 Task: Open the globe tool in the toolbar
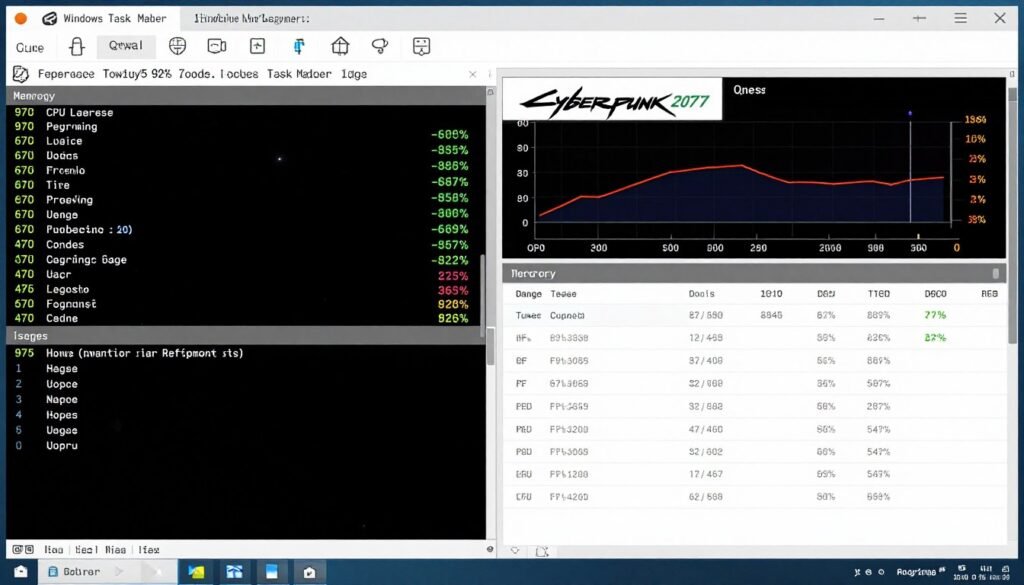tap(180, 46)
